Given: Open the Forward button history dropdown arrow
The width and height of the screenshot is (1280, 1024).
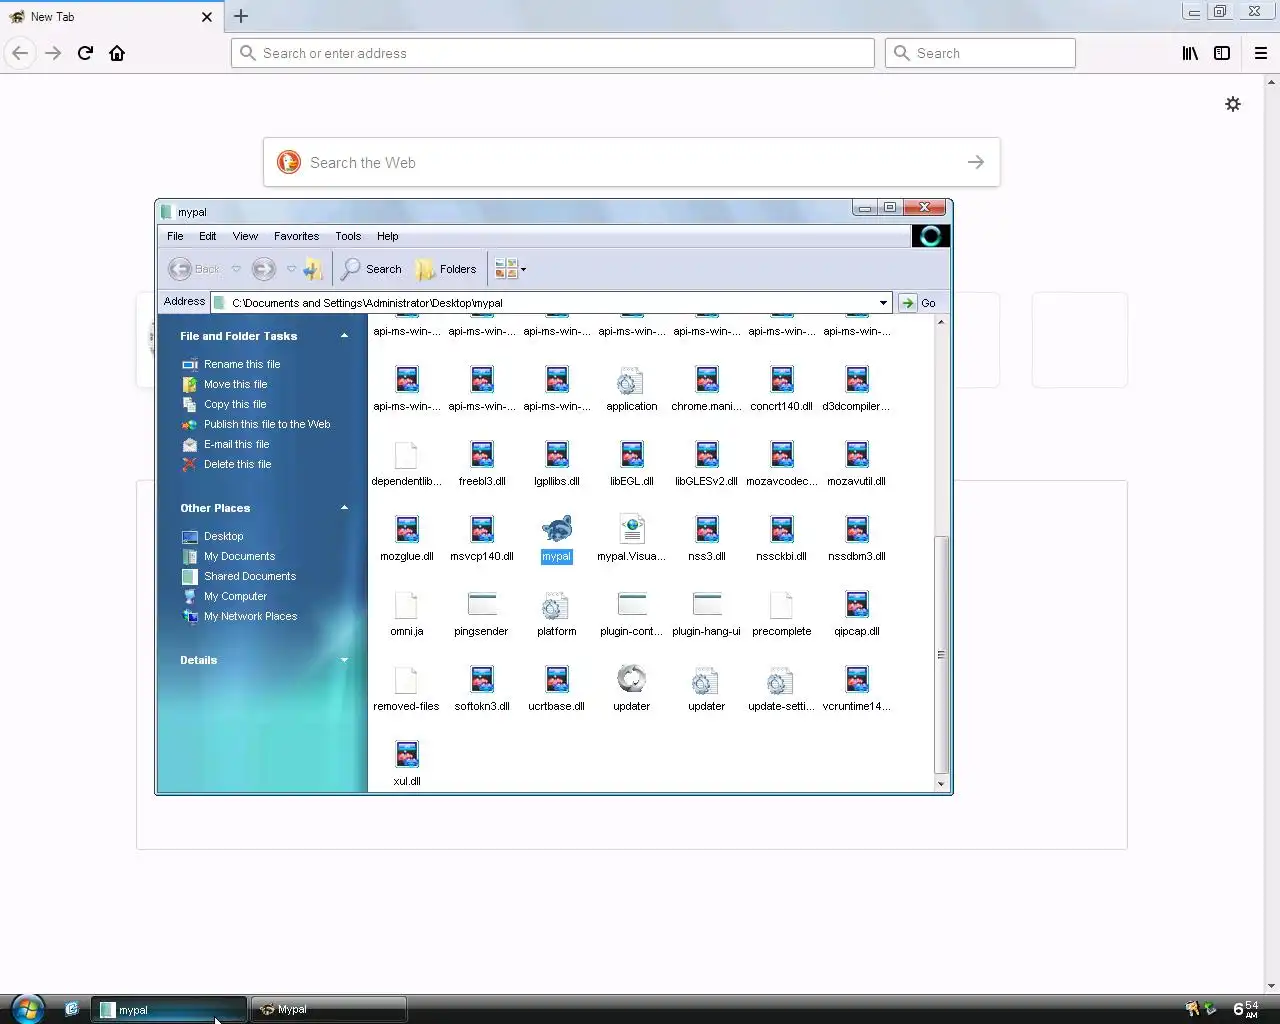Looking at the screenshot, I should tap(291, 269).
